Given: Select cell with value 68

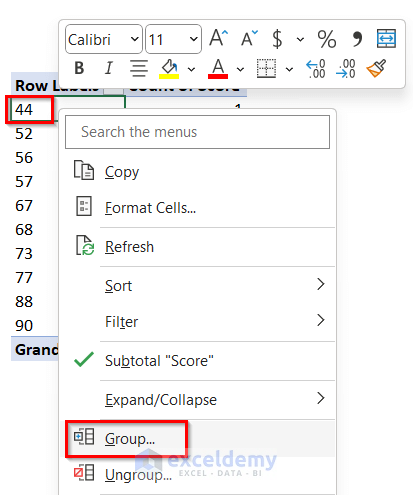Looking at the screenshot, I should (x=34, y=230).
